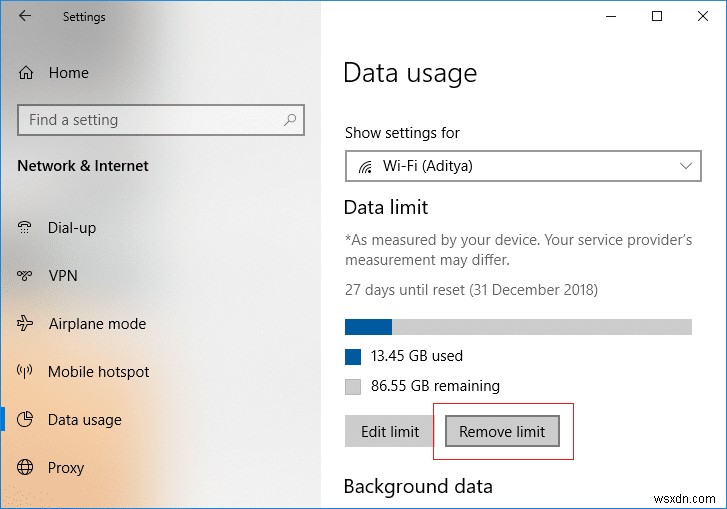Click the Airplane mode icon

26,324
